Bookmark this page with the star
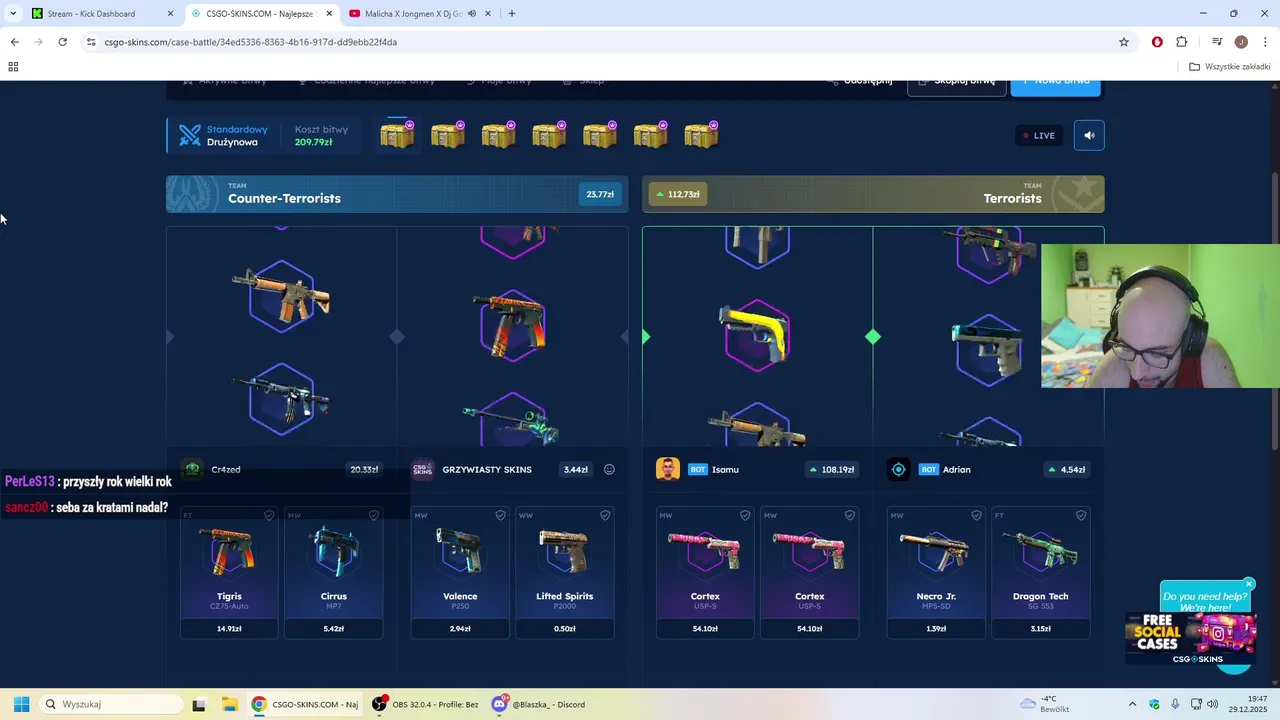 pos(1124,42)
